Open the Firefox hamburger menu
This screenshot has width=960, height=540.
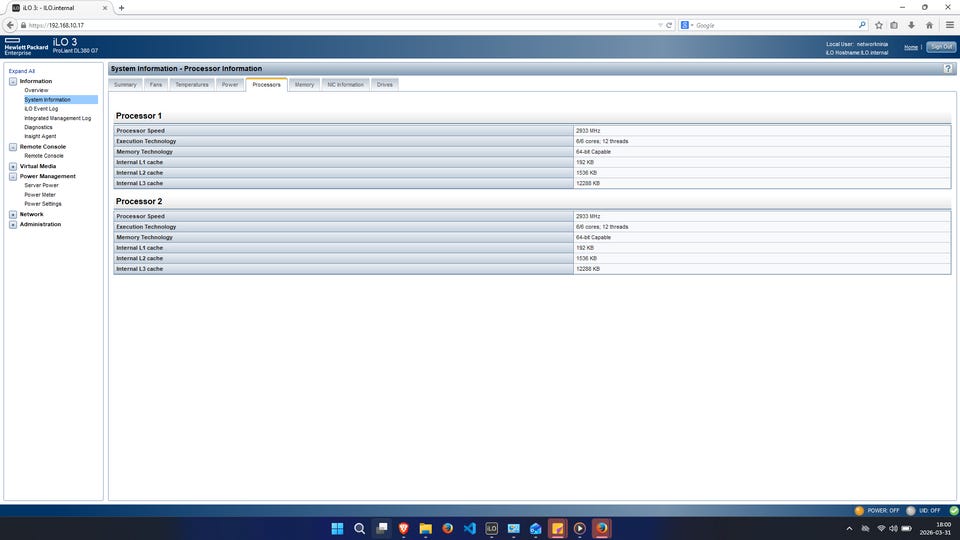tap(948, 25)
